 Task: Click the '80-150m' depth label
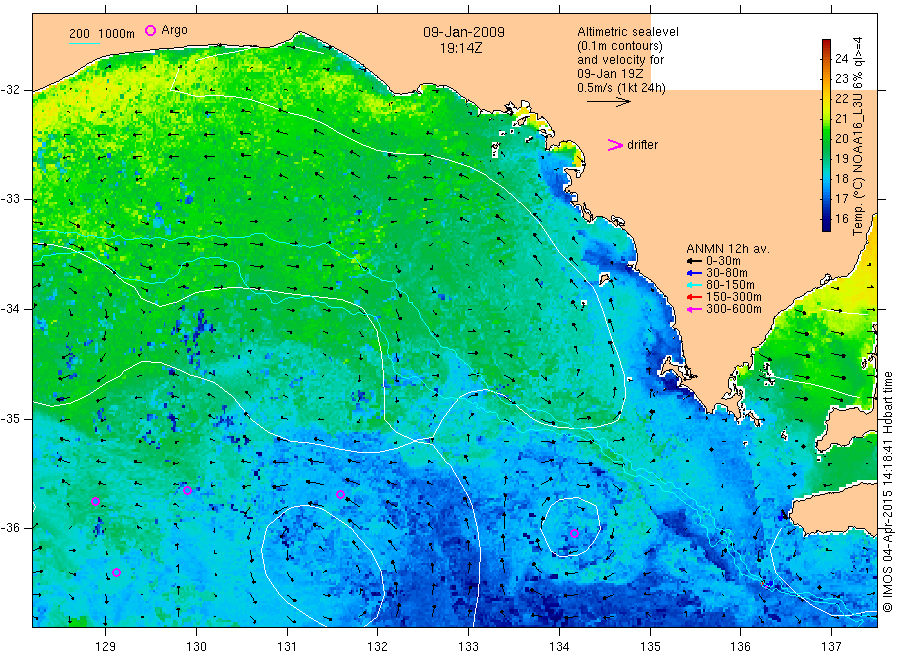click(730, 285)
